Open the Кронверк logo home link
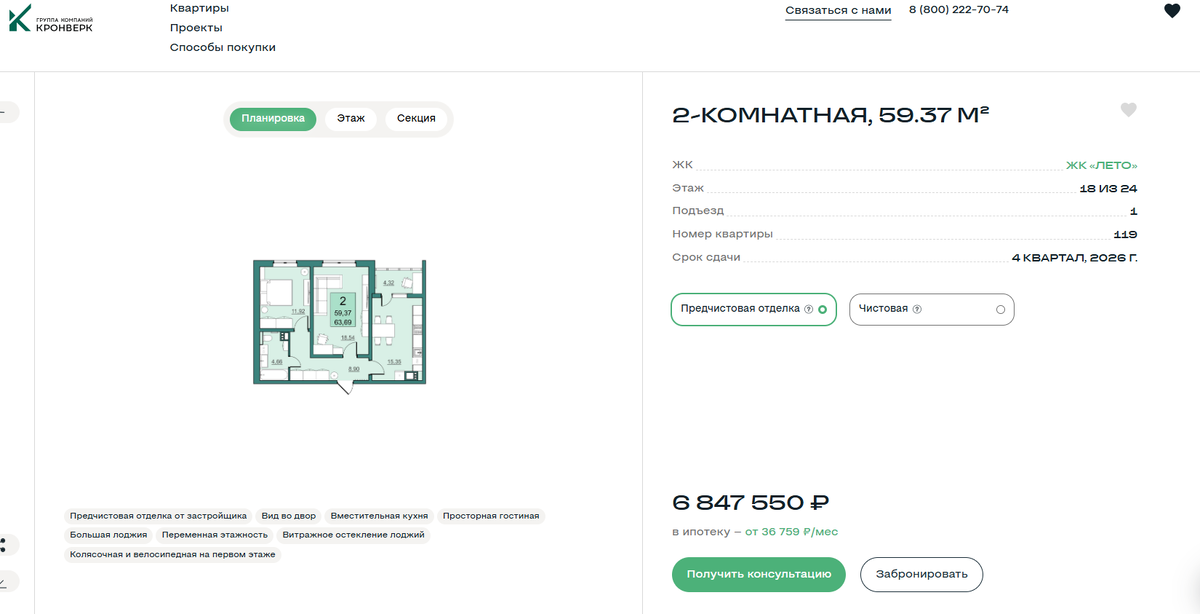1200x614 pixels. [50, 19]
